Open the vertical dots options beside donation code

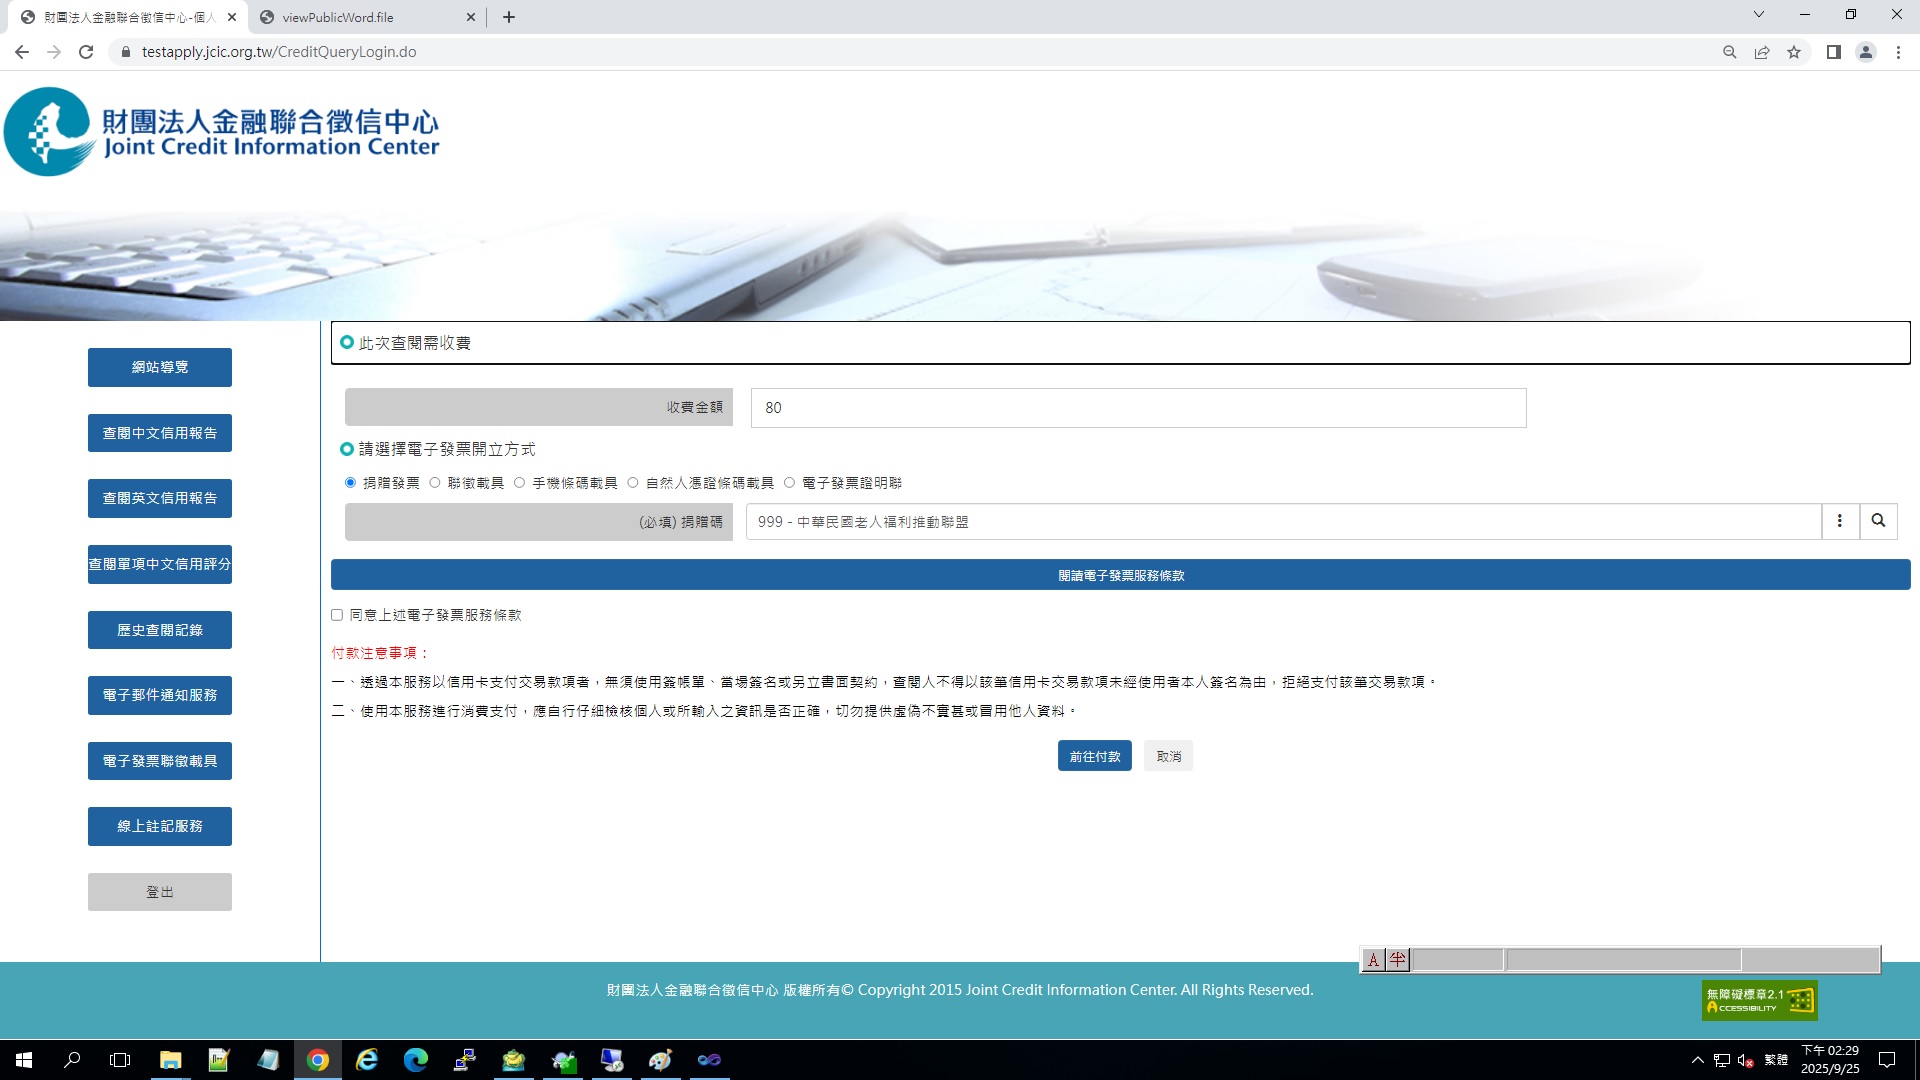pos(1840,521)
